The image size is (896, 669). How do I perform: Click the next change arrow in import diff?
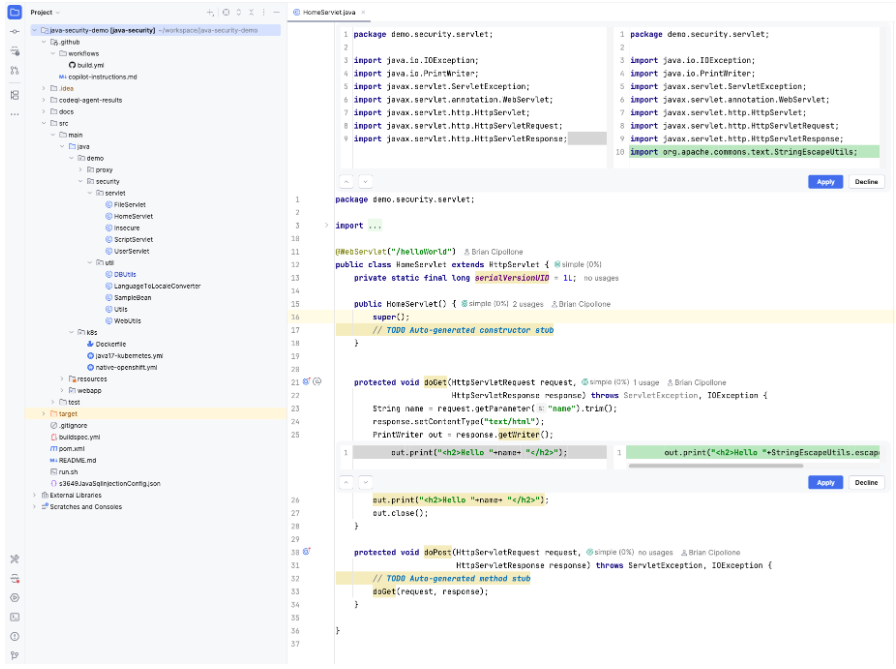(x=365, y=182)
